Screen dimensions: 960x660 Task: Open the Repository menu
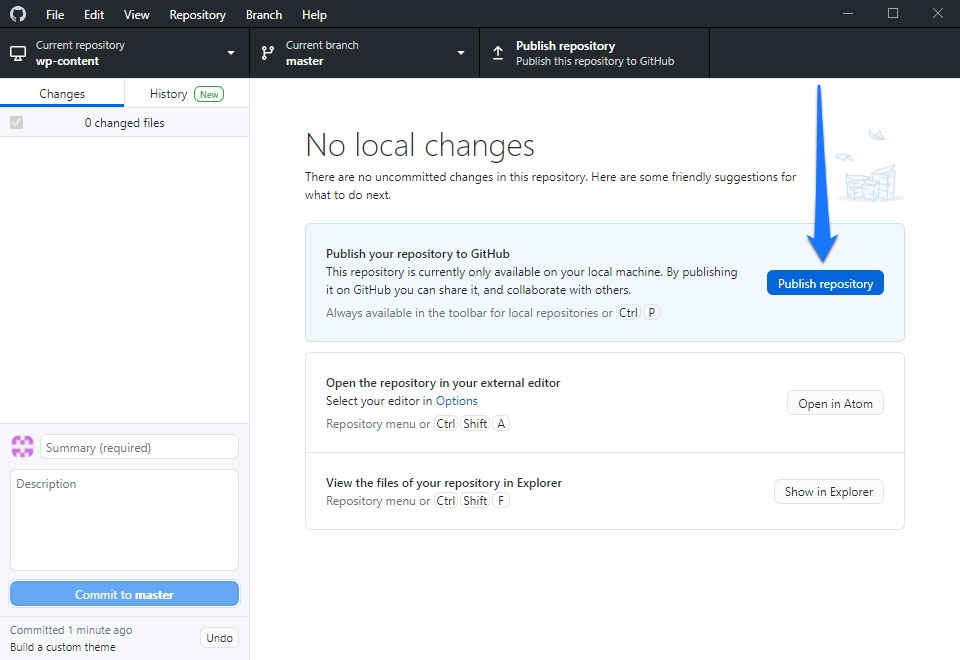tap(197, 15)
